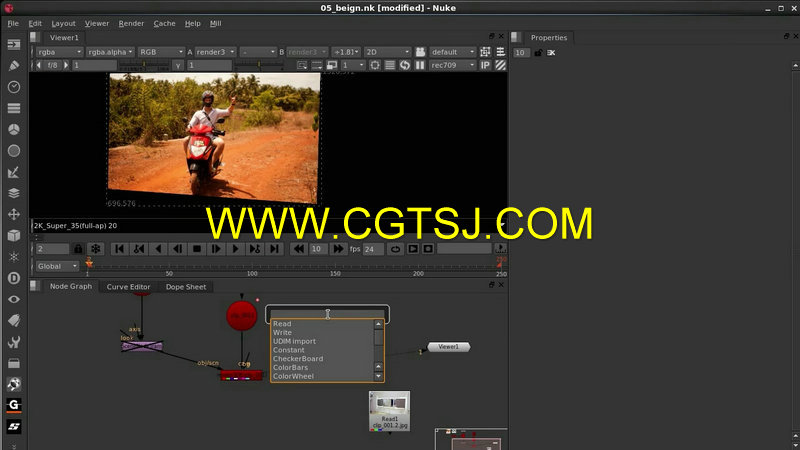
Task: Click the fps value field showing 24
Action: [372, 249]
